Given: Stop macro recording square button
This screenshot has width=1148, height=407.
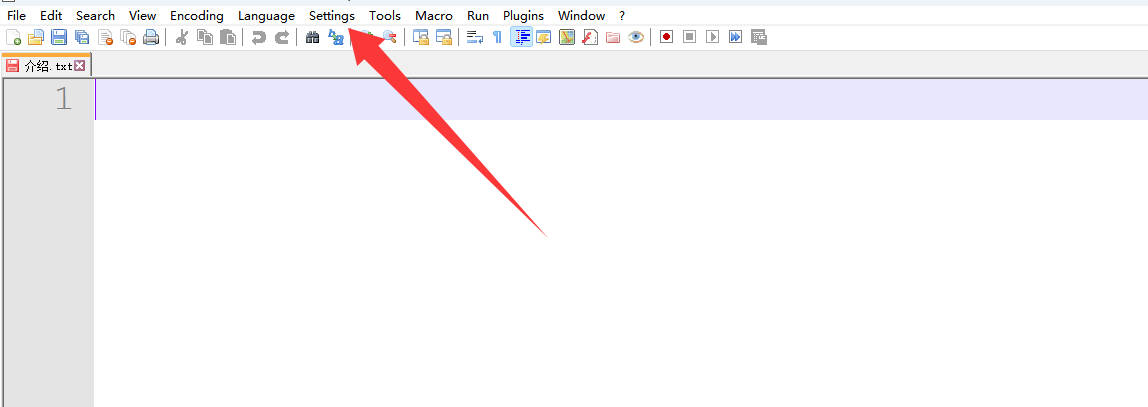Looking at the screenshot, I should click(x=689, y=37).
